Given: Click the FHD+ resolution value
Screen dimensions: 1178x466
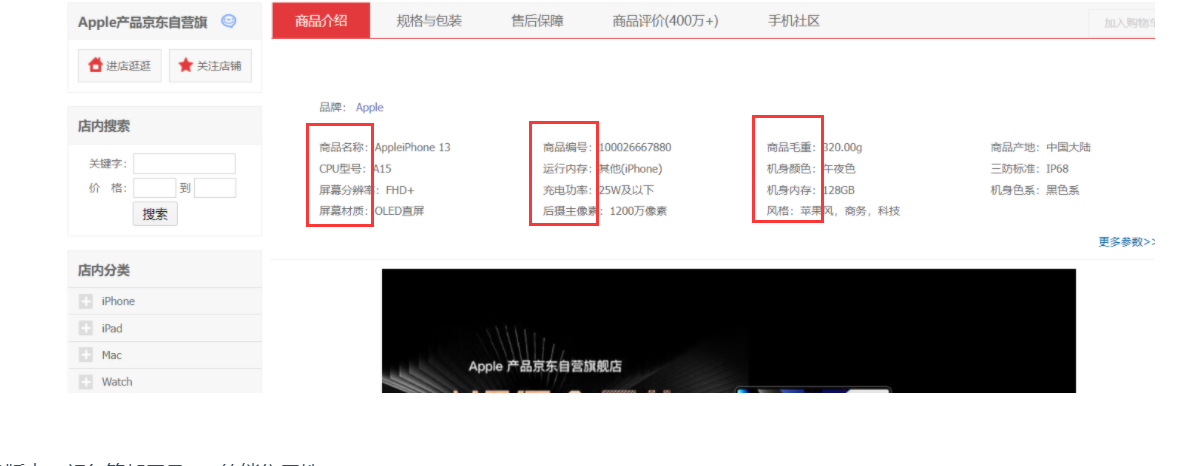Looking at the screenshot, I should coord(400,190).
